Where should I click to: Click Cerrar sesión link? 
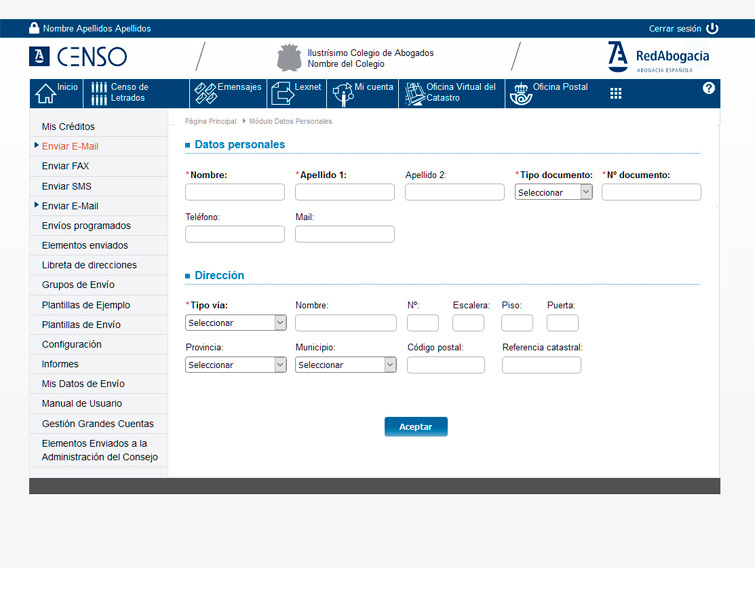(x=675, y=29)
